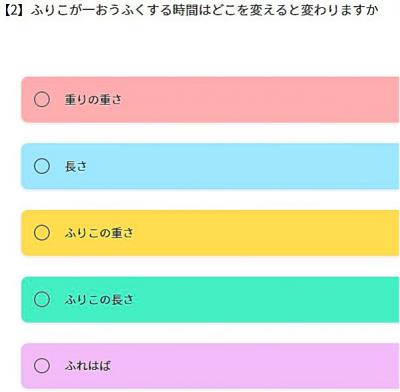Select the radio button for 長さ
Image resolution: width=400 pixels, height=392 pixels.
pyautogui.click(x=42, y=166)
